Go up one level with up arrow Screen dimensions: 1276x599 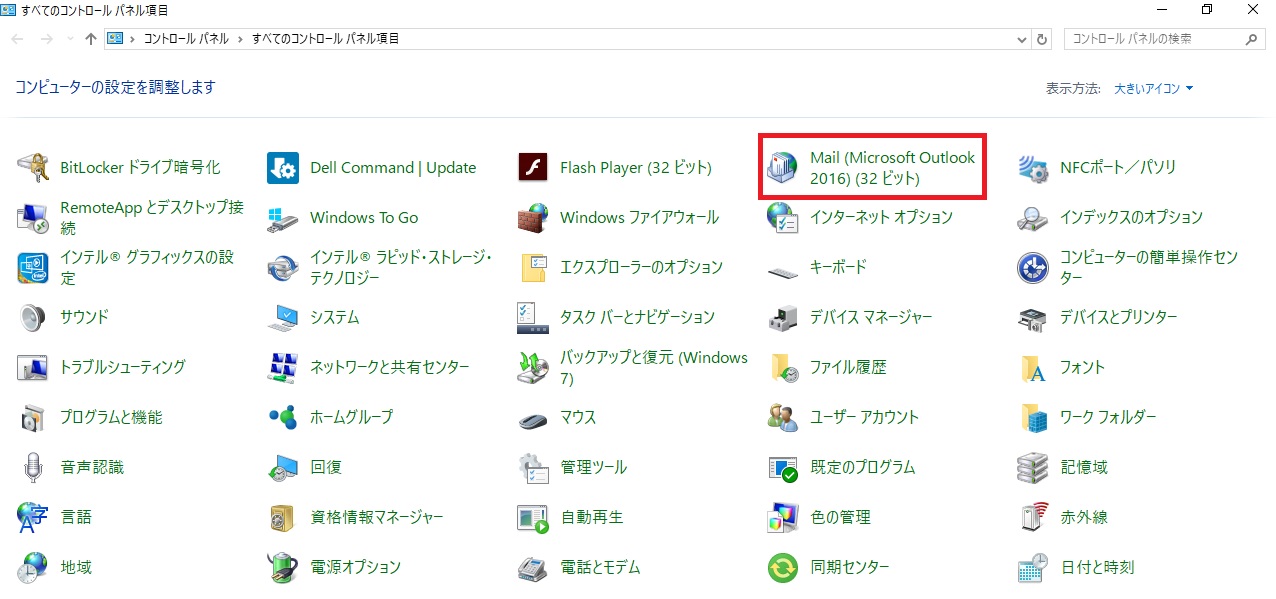click(91, 39)
